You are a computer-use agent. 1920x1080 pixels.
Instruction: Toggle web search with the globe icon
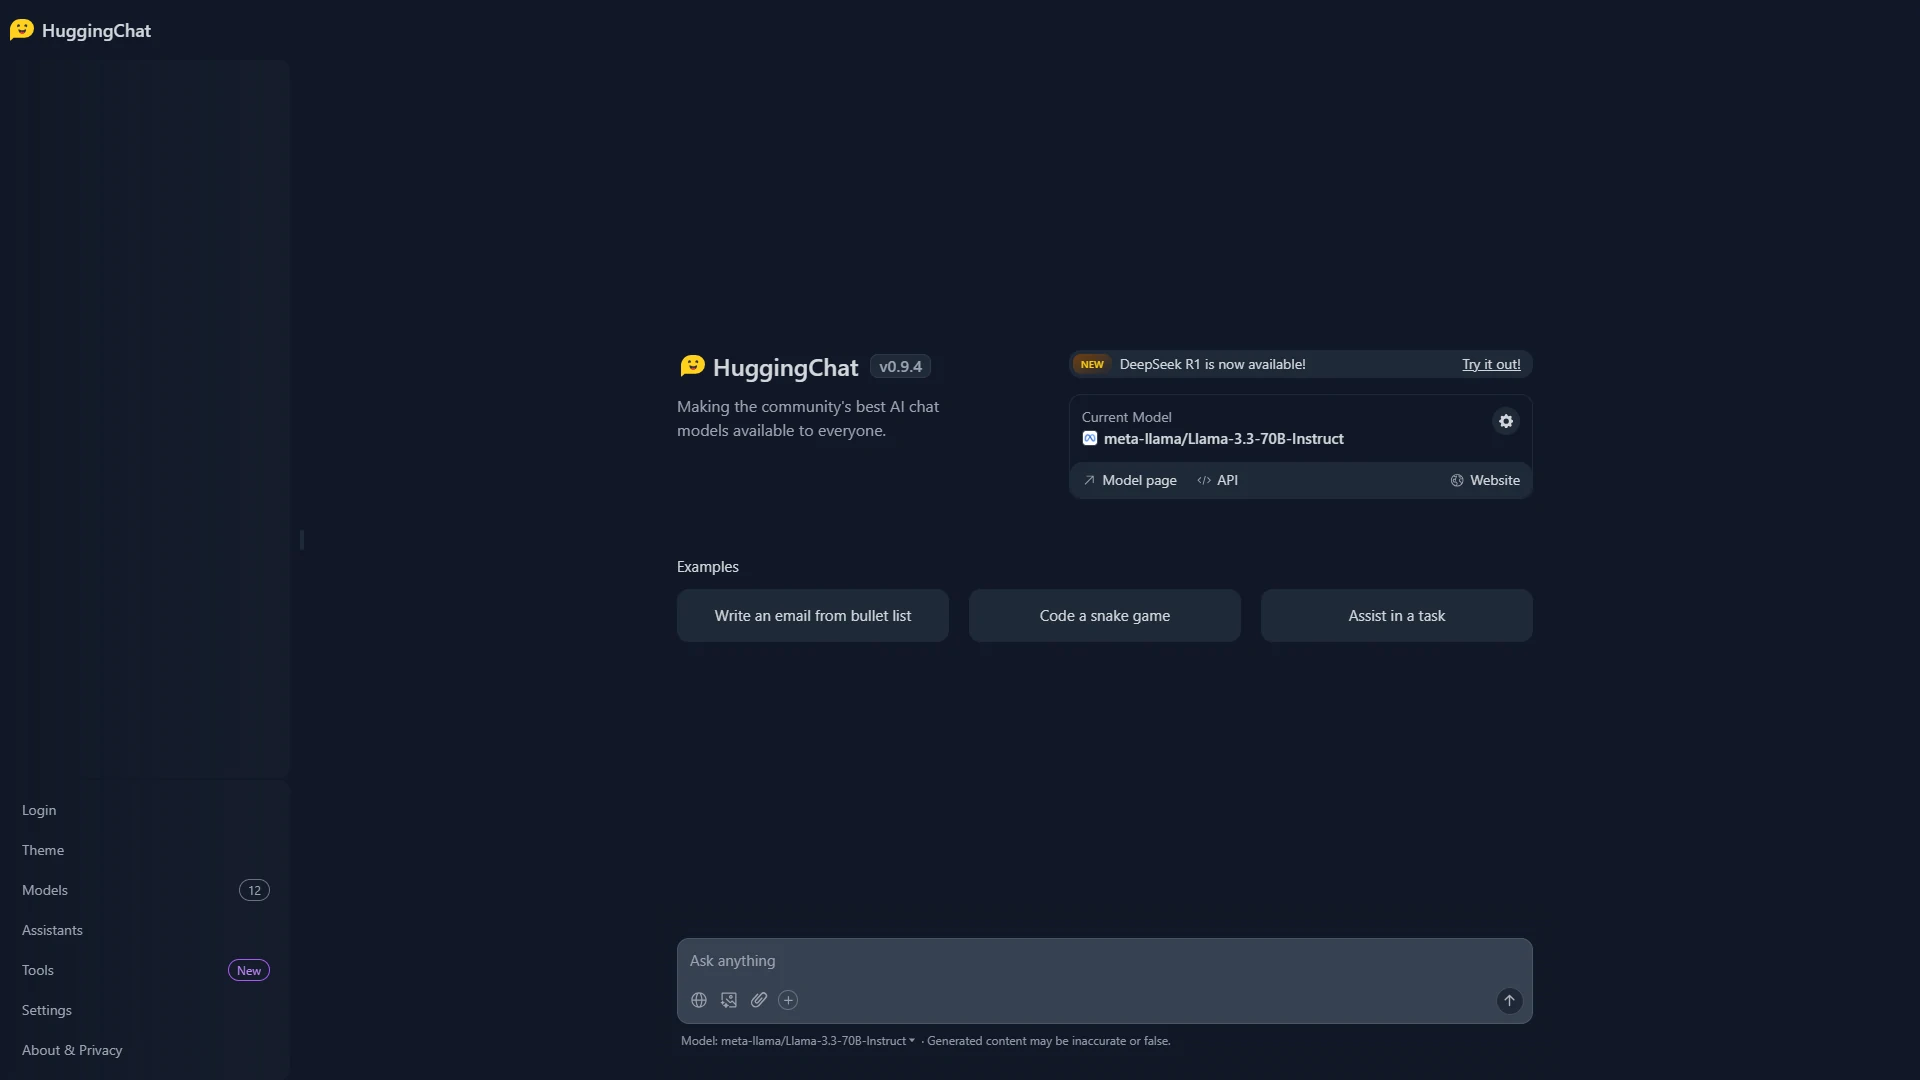pos(699,1000)
